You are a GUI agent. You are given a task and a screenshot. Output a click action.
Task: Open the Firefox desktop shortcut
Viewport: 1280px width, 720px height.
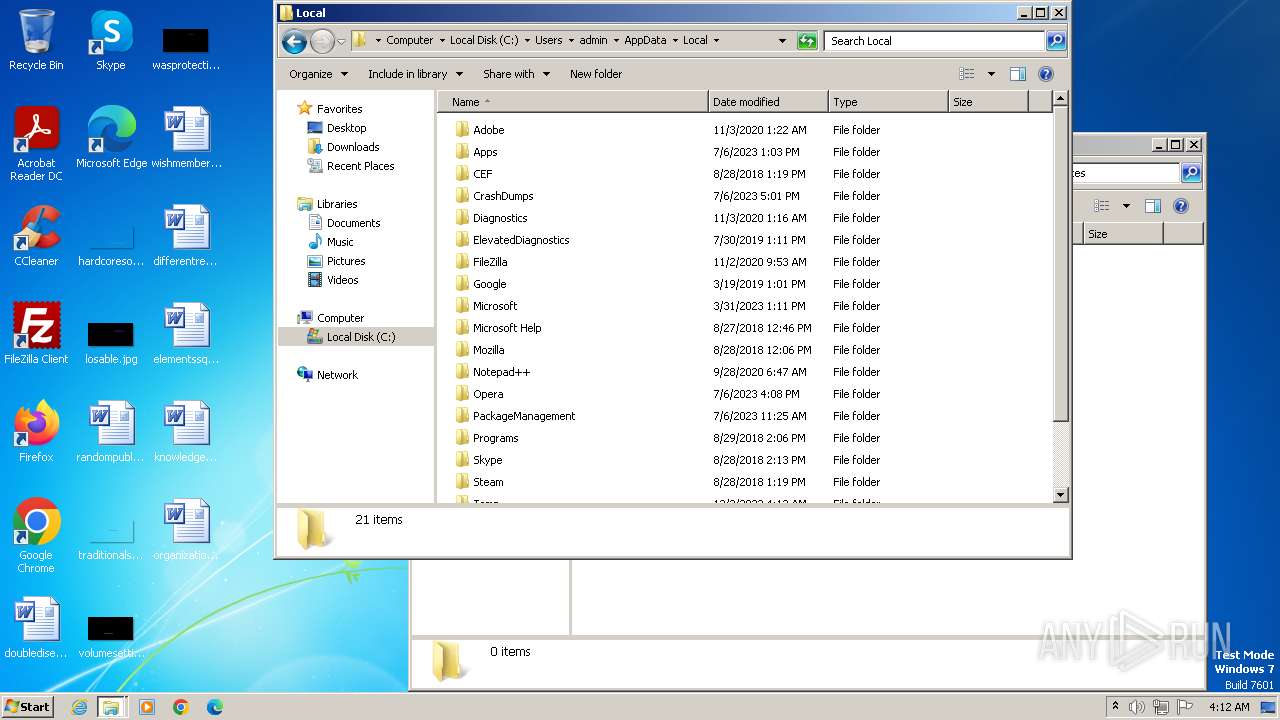tap(36, 432)
